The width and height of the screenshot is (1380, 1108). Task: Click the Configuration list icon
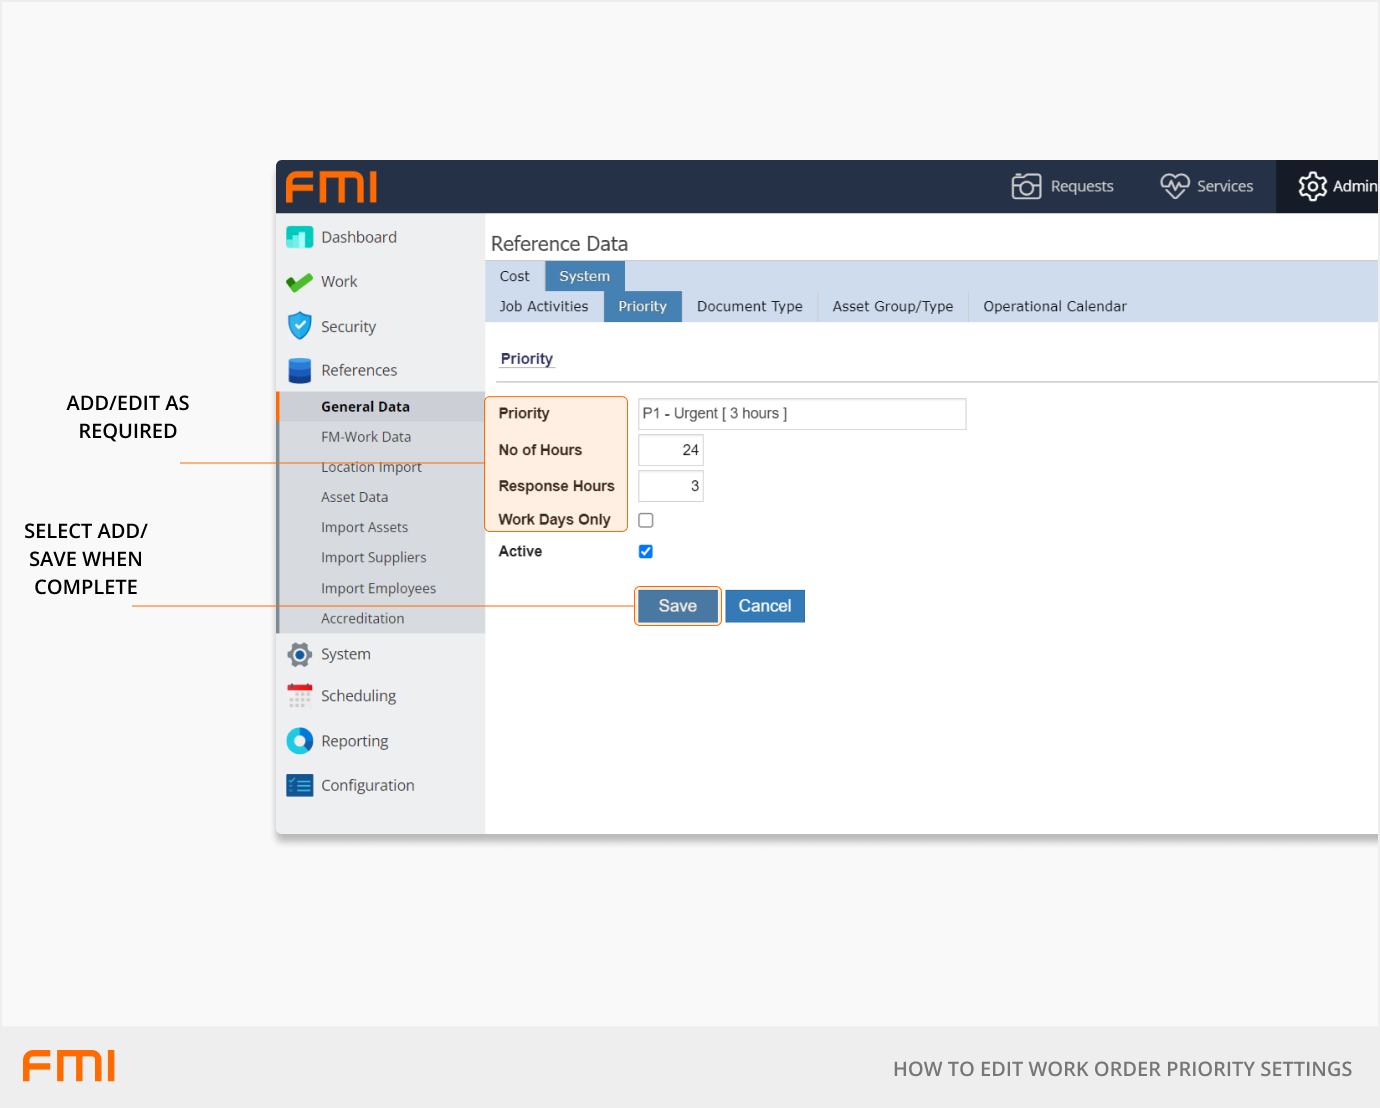pos(299,786)
